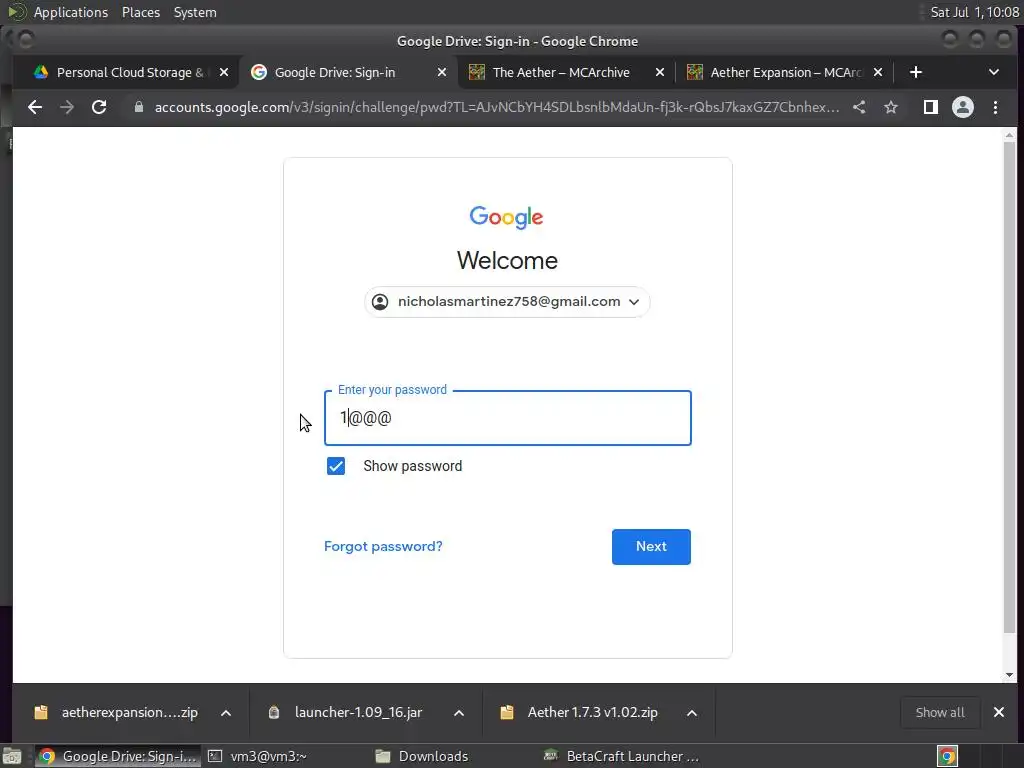Uncheck the Show password checkbox
The height and width of the screenshot is (768, 1024).
pyautogui.click(x=336, y=466)
